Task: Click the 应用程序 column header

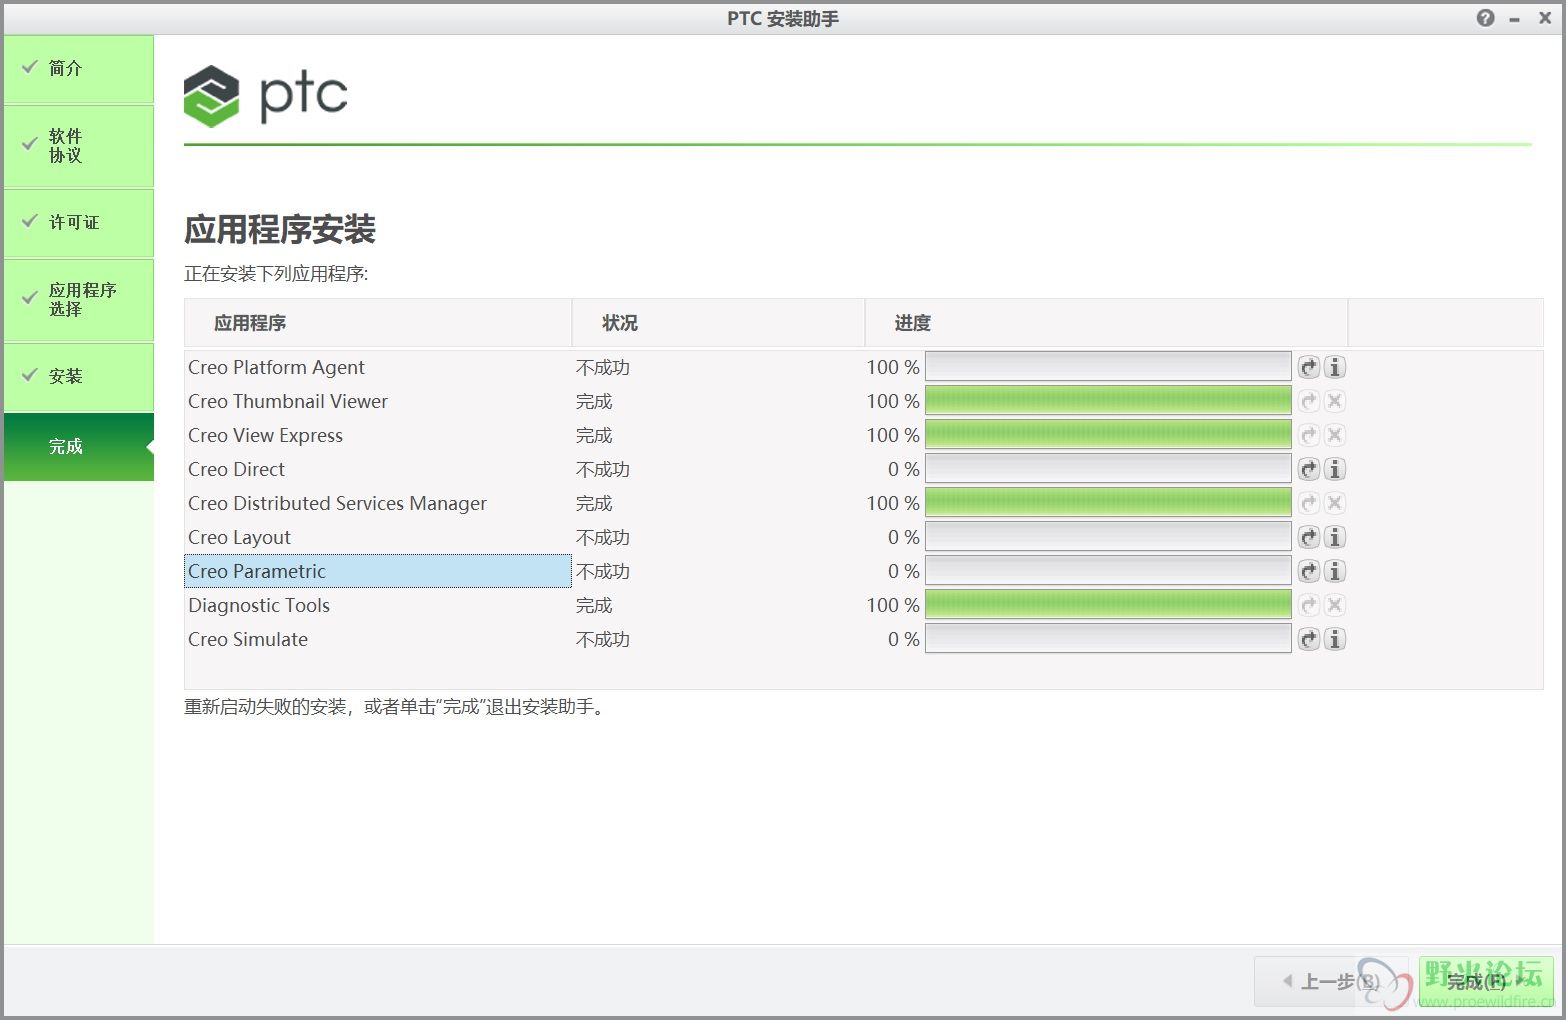Action: [x=378, y=323]
